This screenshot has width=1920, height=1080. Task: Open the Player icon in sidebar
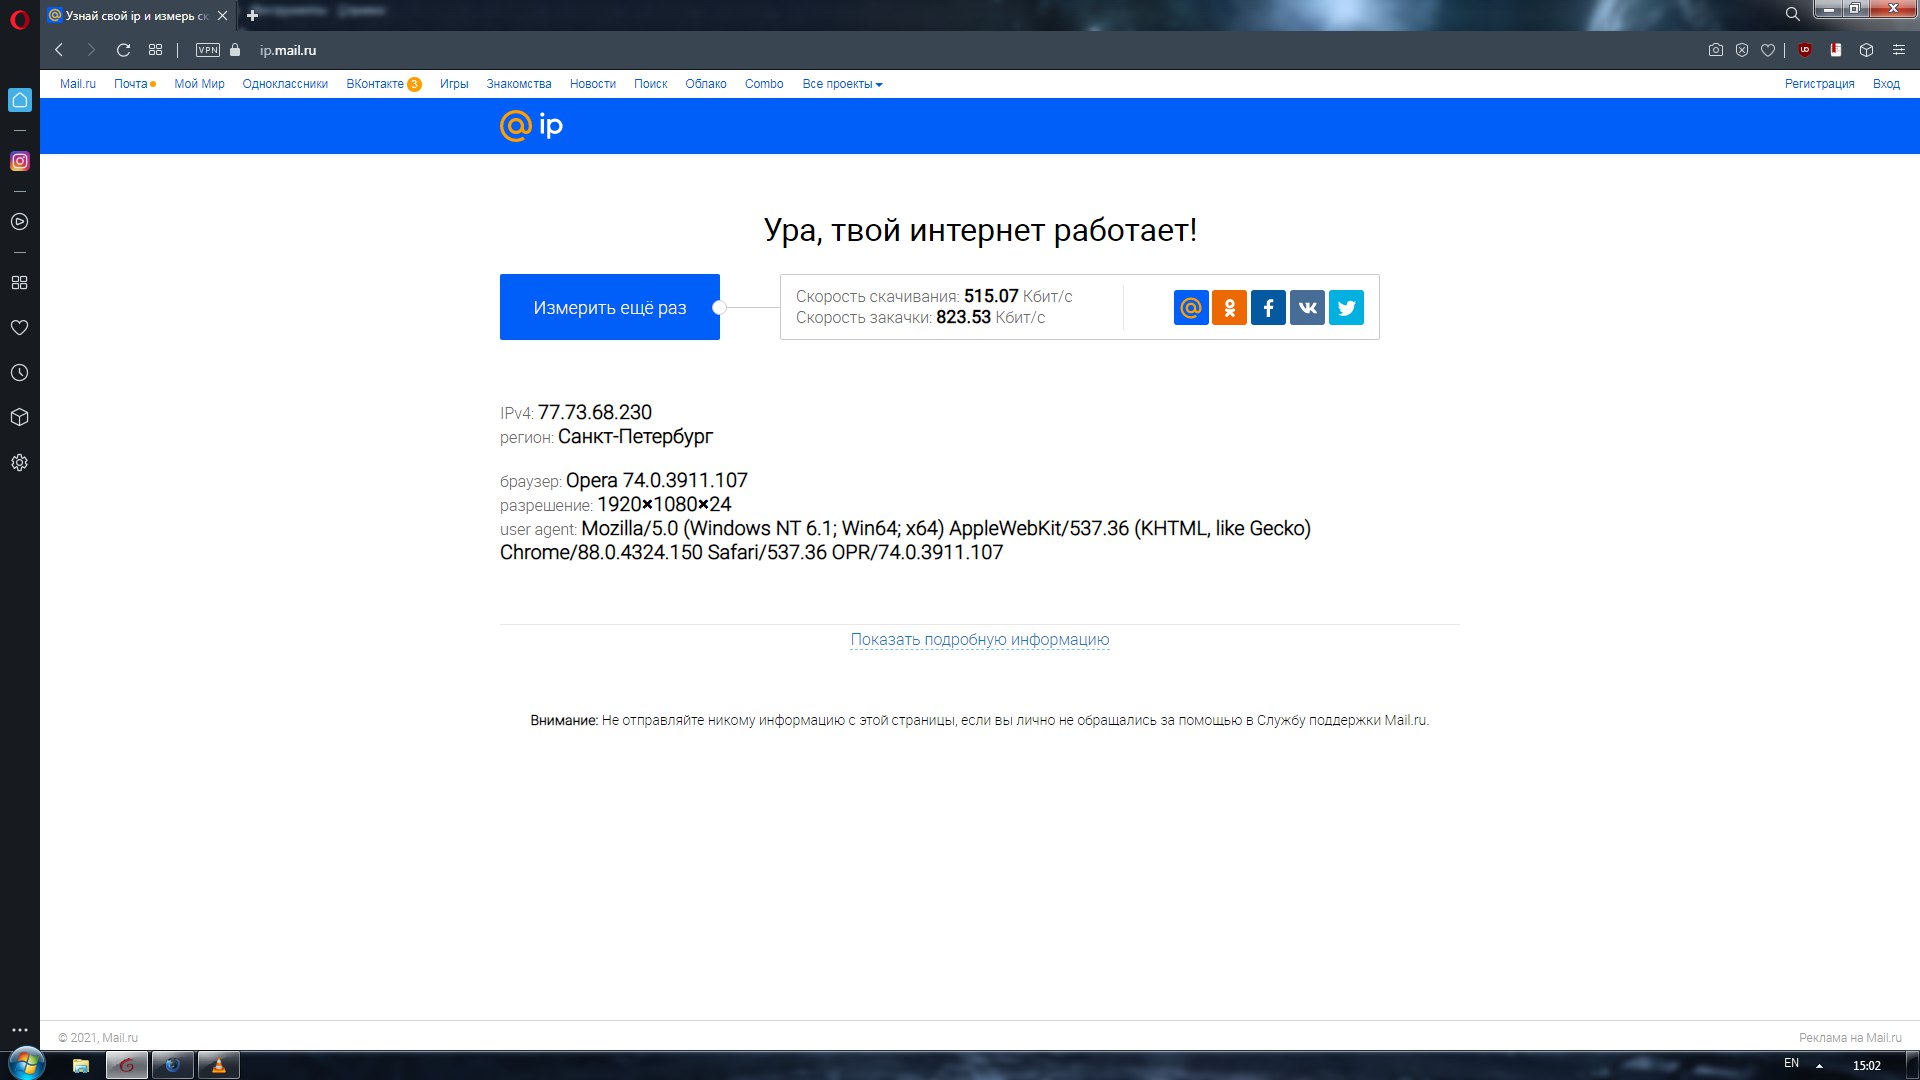[x=19, y=222]
